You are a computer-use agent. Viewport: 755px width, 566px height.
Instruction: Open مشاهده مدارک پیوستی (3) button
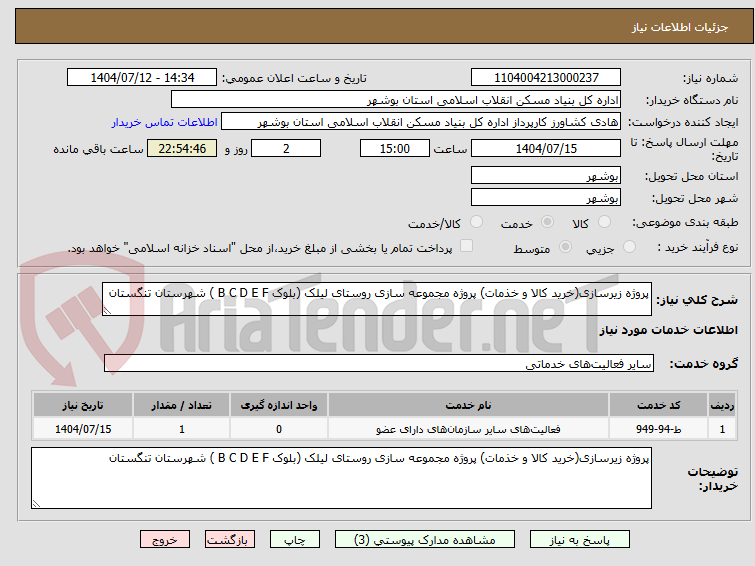pyautogui.click(x=425, y=540)
